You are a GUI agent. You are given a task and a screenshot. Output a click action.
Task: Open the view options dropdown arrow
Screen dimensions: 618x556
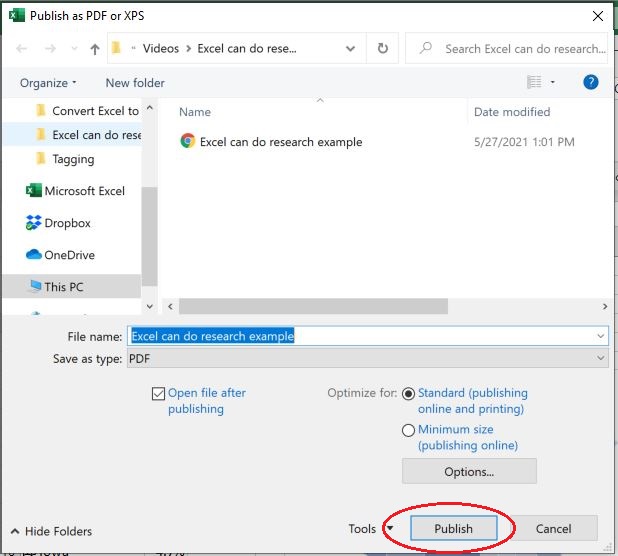553,82
